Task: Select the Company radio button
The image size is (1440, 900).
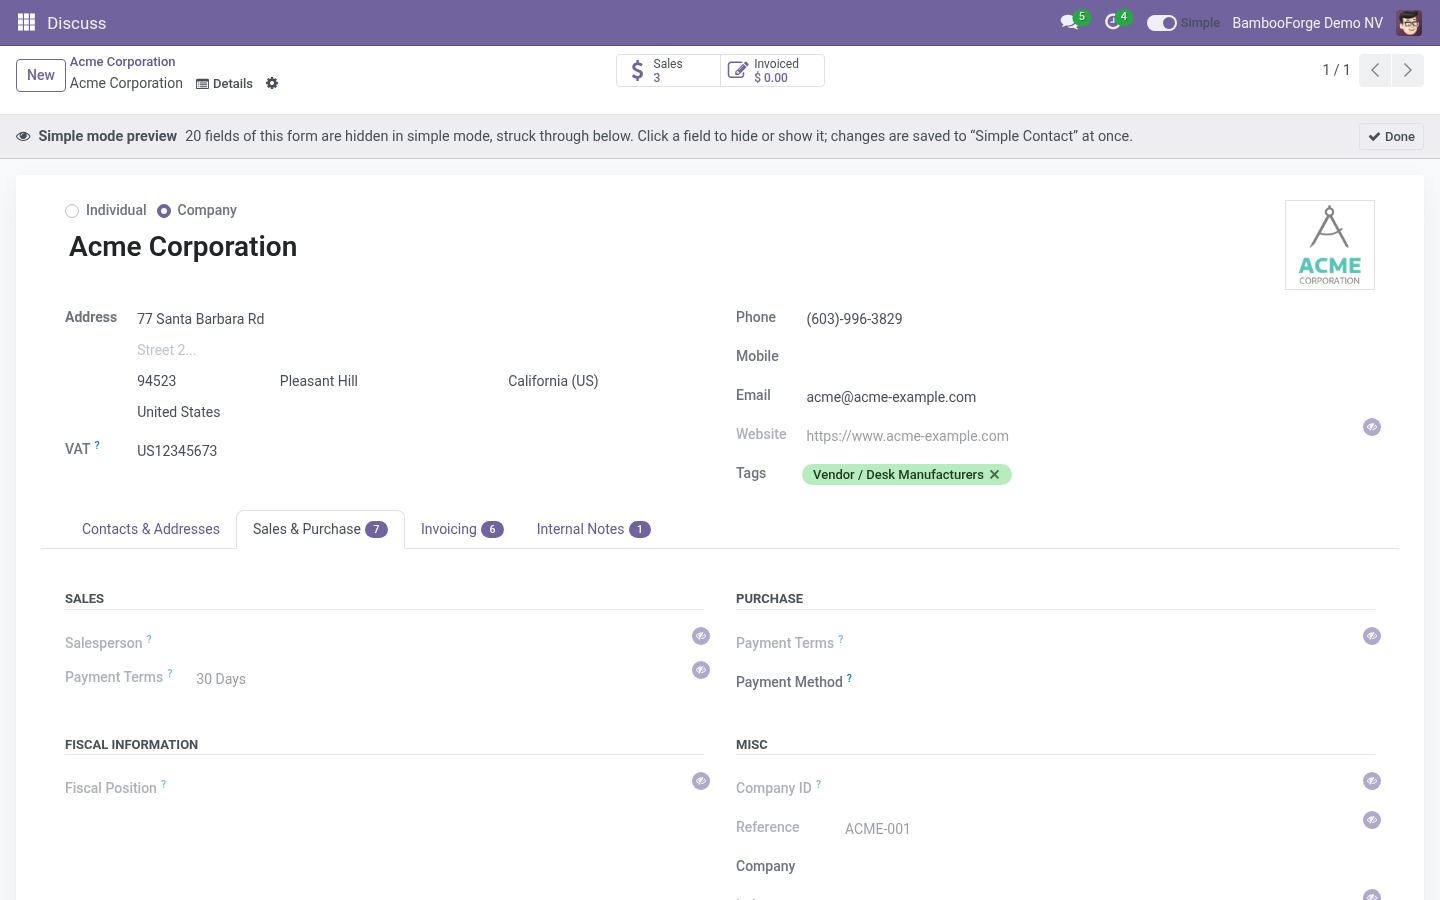Action: click(x=164, y=210)
